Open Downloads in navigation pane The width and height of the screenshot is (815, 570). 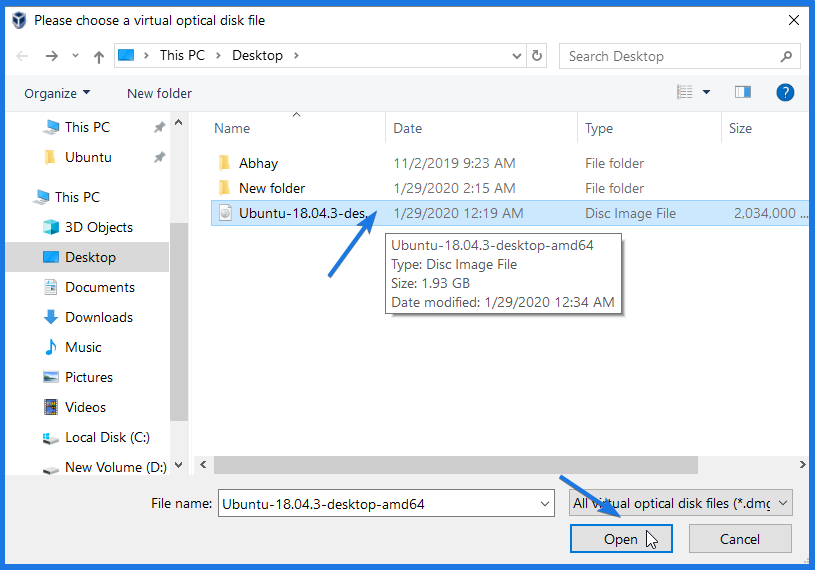[x=99, y=317]
